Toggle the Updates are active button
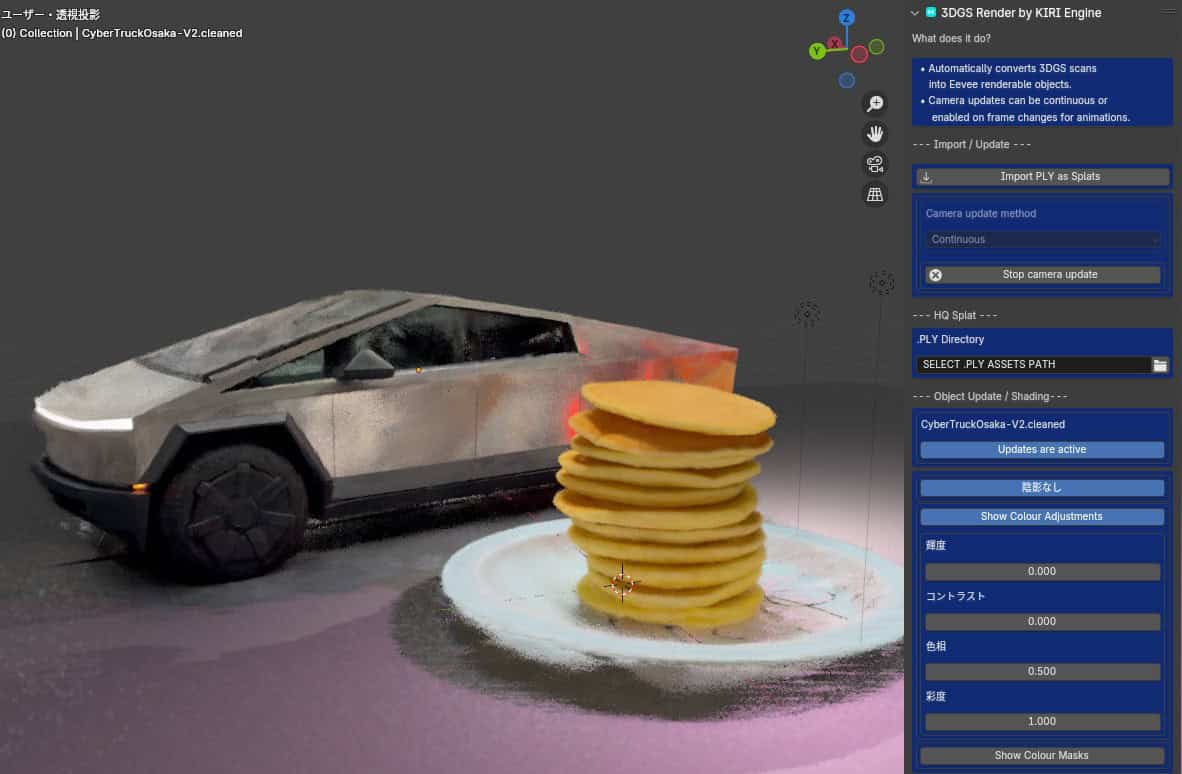The image size is (1182, 774). click(x=1042, y=450)
